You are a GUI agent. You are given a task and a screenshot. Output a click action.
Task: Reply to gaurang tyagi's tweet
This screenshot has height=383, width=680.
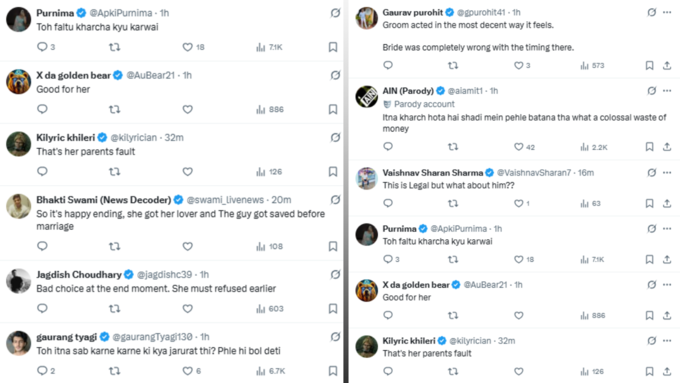coord(42,371)
